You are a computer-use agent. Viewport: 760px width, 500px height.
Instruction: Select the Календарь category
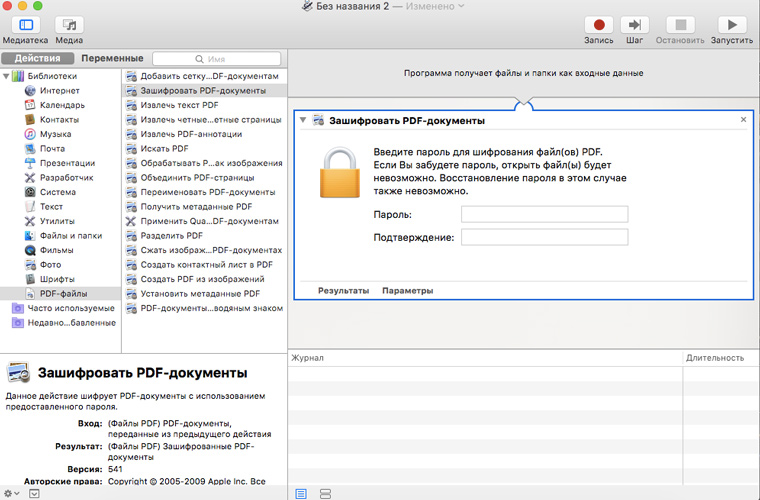pos(62,105)
